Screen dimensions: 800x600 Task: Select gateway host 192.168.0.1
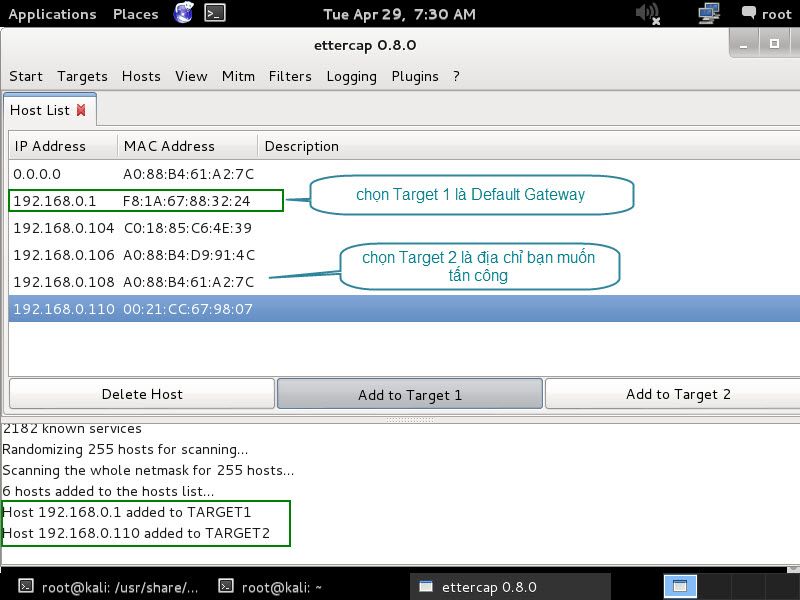404,201
